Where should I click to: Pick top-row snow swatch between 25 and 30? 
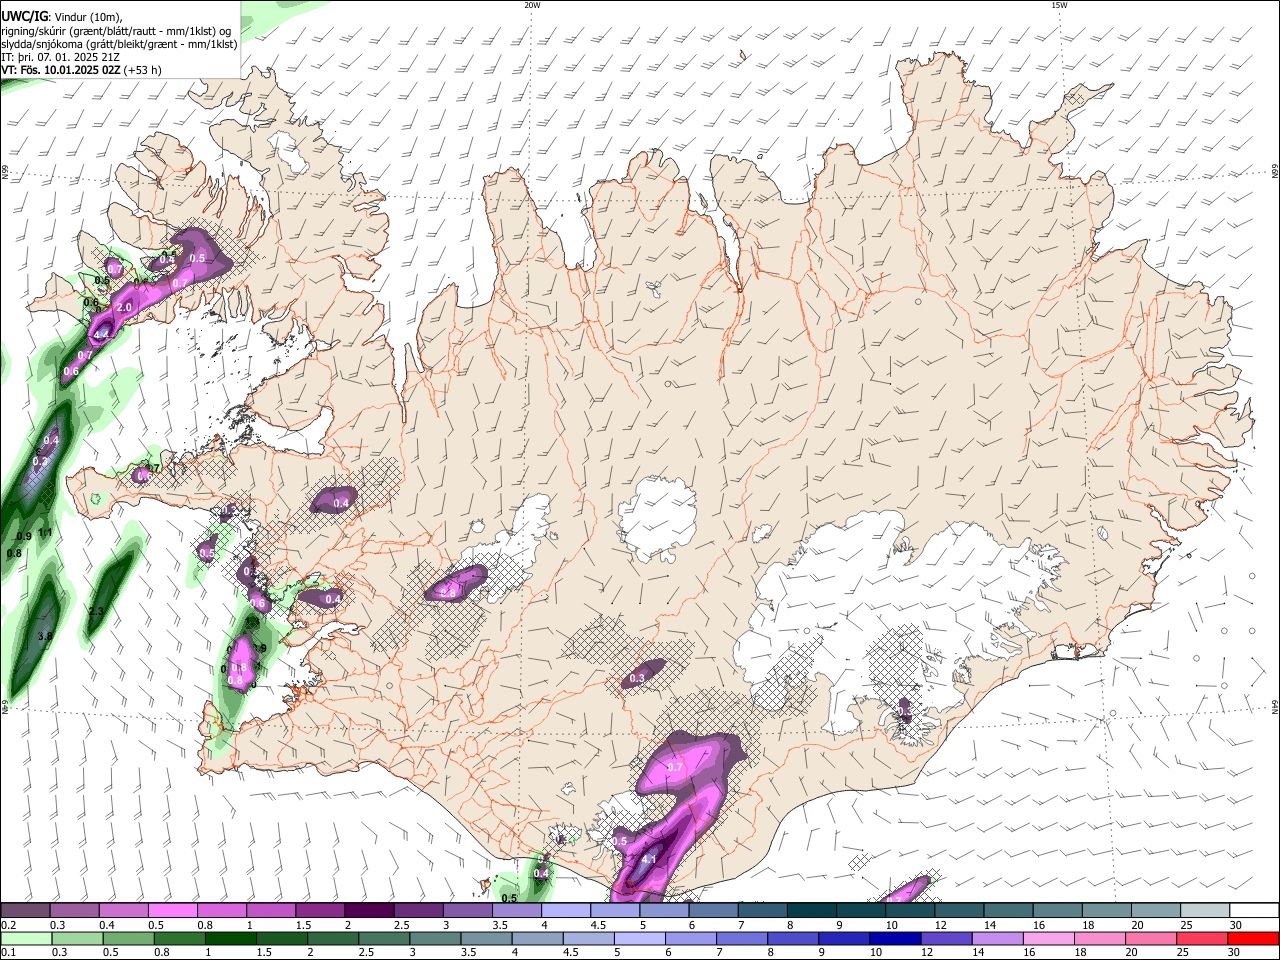click(x=1204, y=910)
